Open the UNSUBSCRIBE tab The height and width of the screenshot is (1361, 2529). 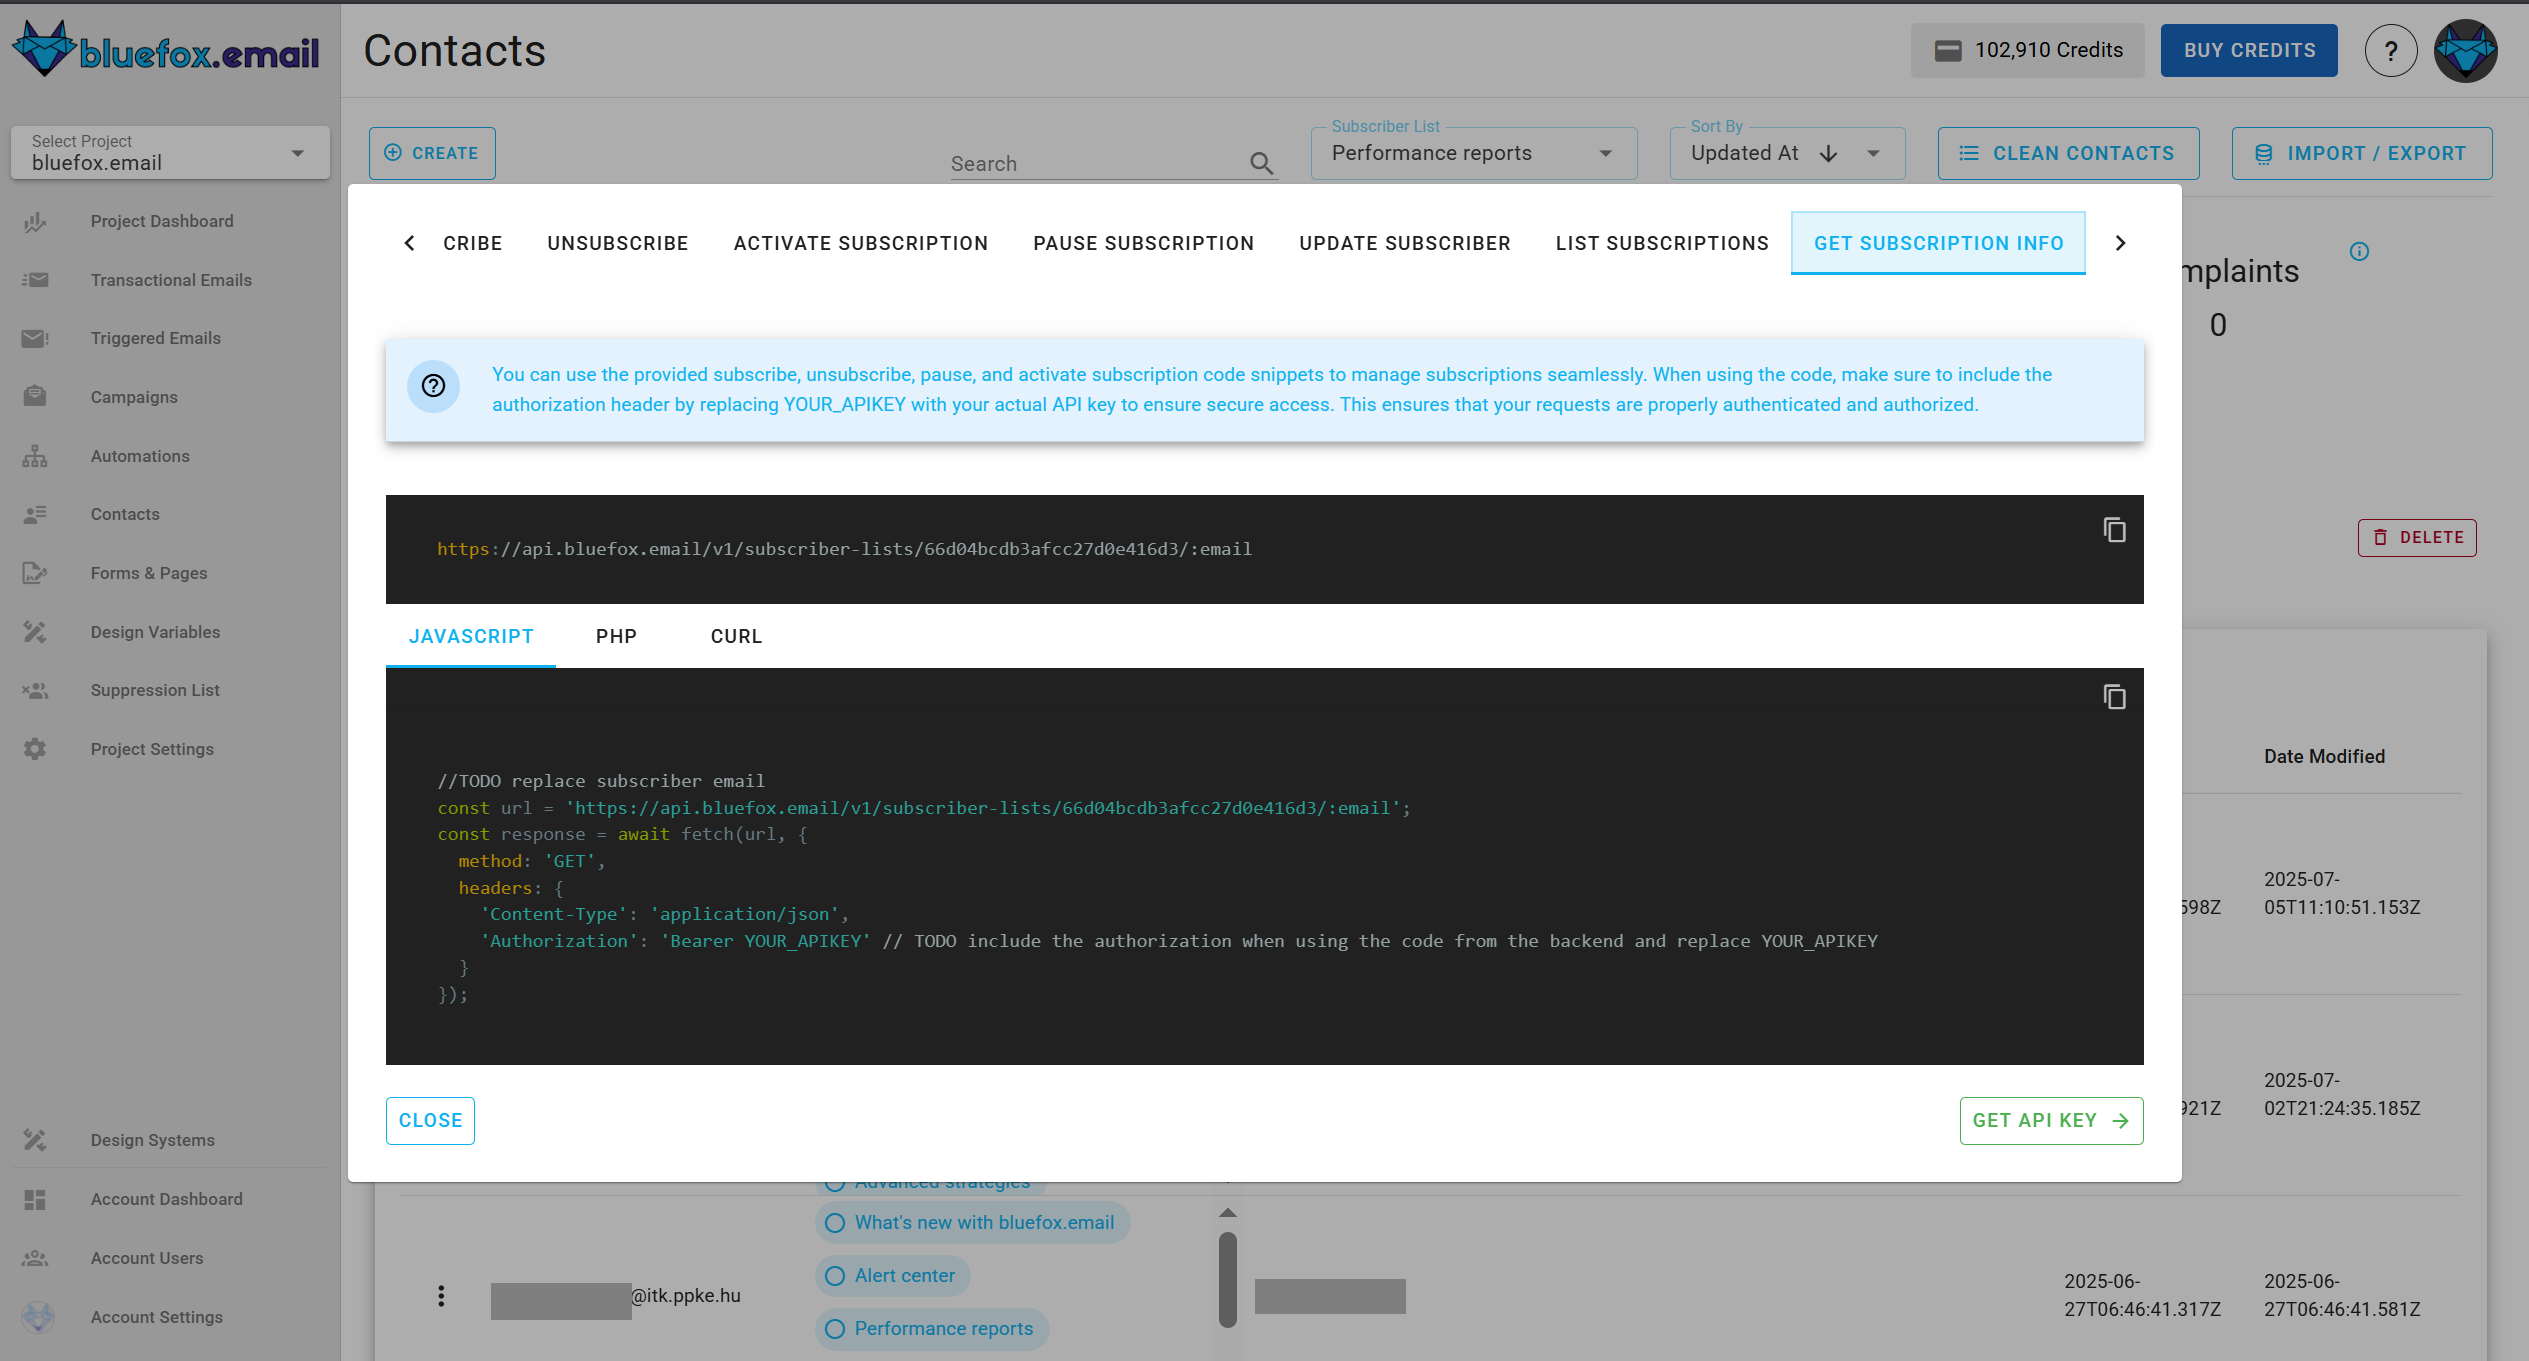pyautogui.click(x=617, y=243)
